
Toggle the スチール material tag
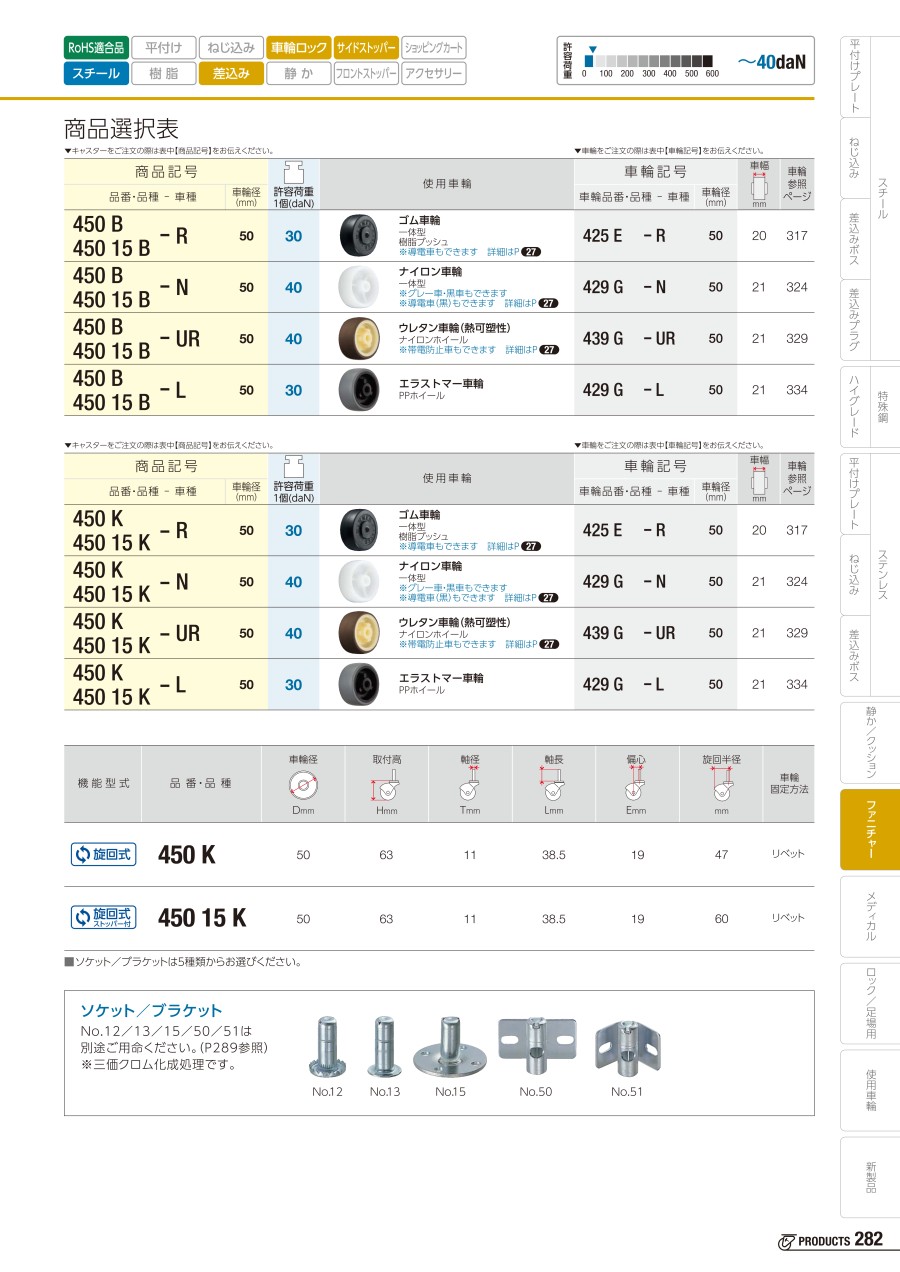tap(96, 73)
